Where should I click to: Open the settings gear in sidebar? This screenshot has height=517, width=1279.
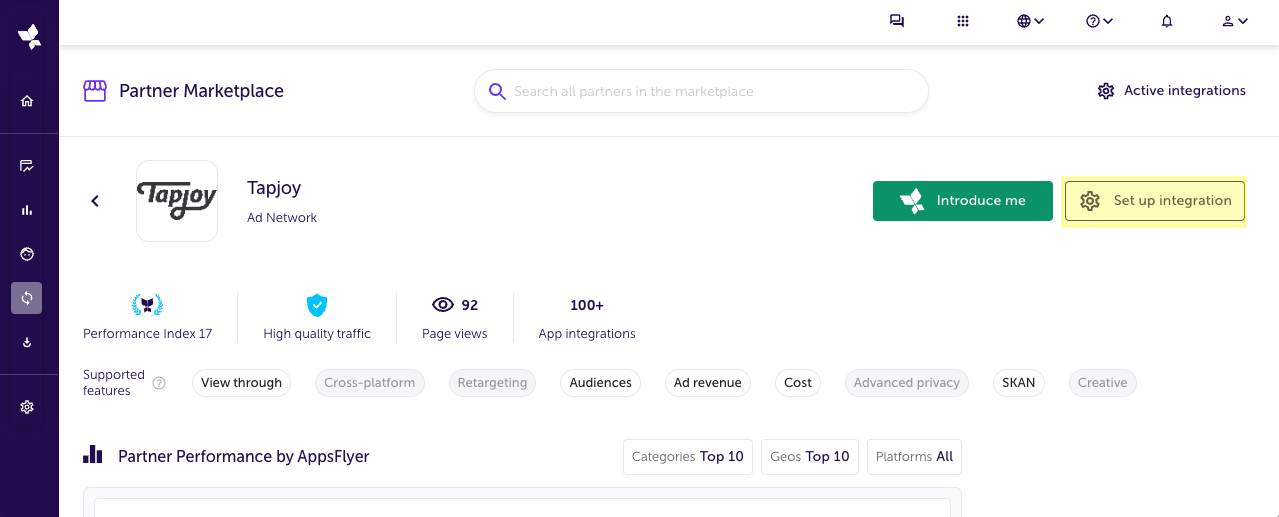(x=27, y=407)
